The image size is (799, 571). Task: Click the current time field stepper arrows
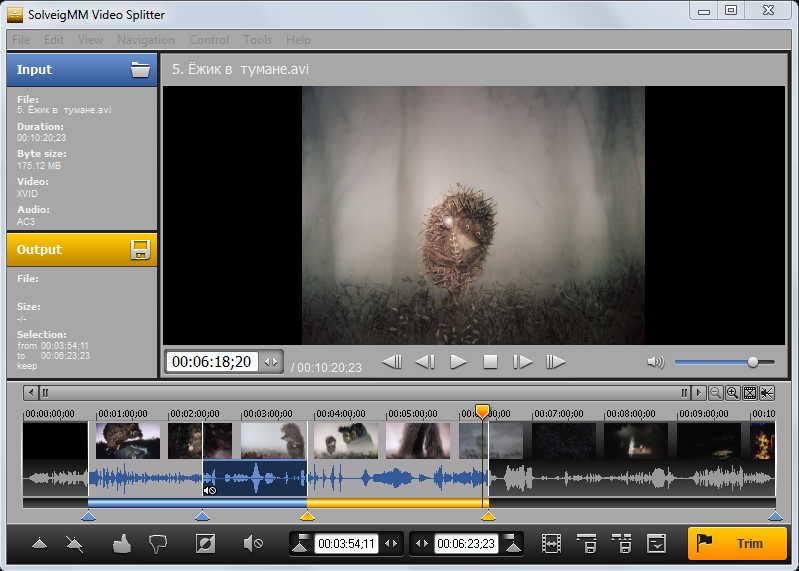point(271,362)
